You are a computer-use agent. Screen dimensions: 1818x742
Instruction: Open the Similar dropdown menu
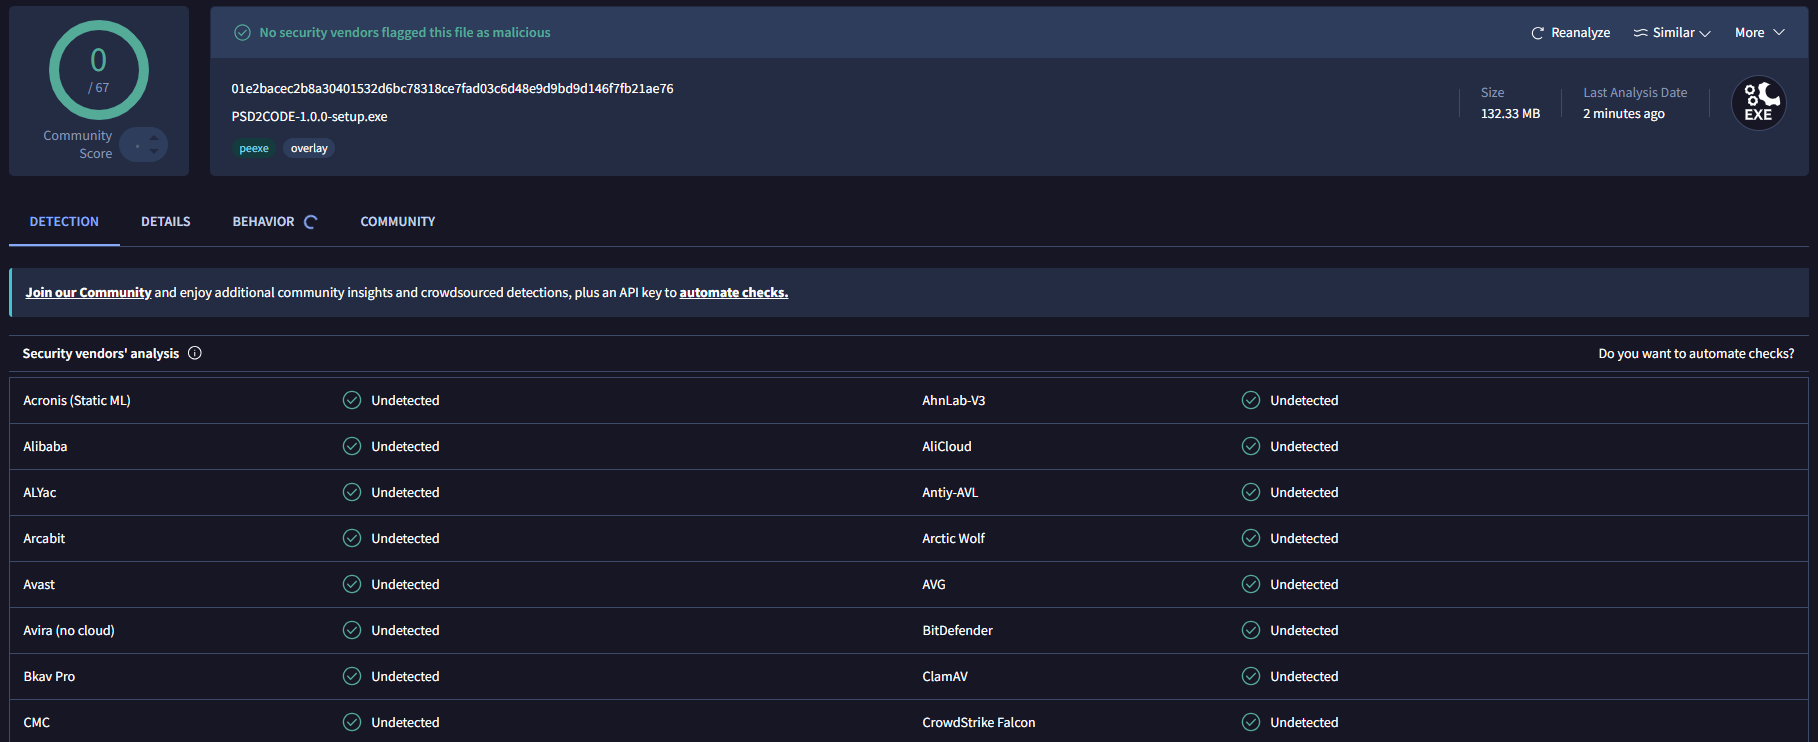(1672, 33)
